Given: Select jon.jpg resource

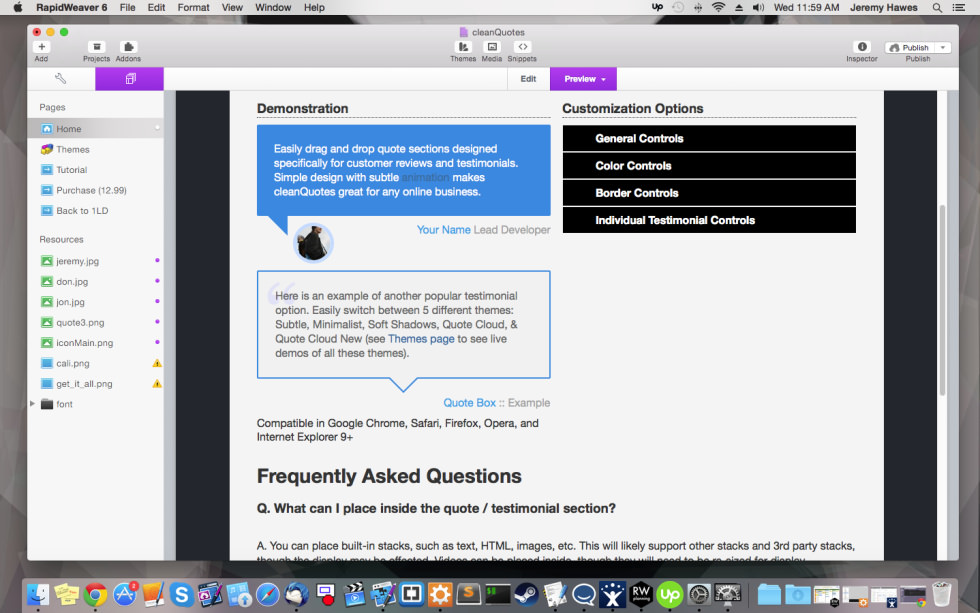Looking at the screenshot, I should [95, 302].
